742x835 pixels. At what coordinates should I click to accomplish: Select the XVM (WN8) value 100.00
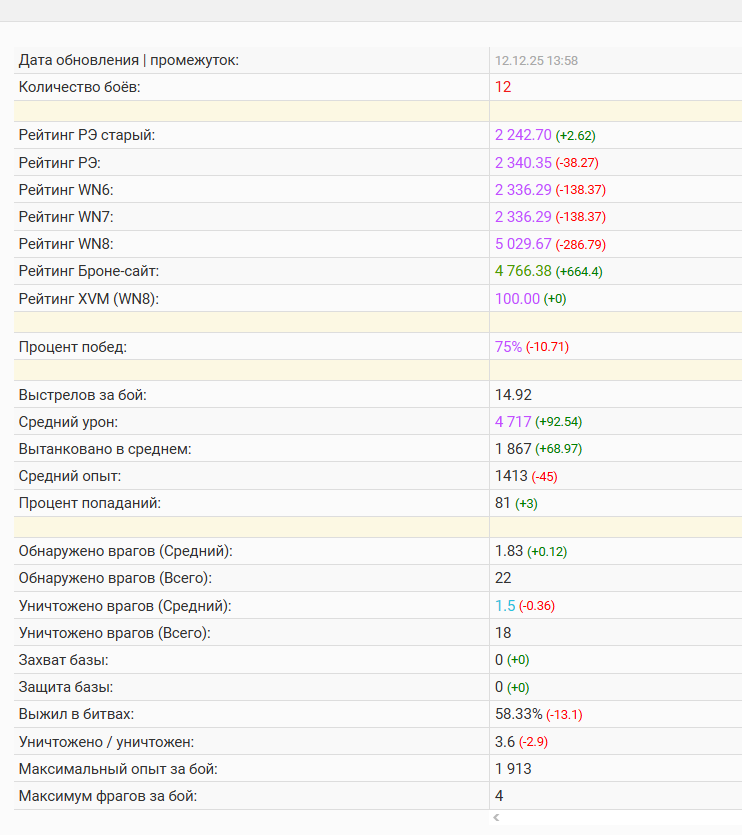pos(517,298)
